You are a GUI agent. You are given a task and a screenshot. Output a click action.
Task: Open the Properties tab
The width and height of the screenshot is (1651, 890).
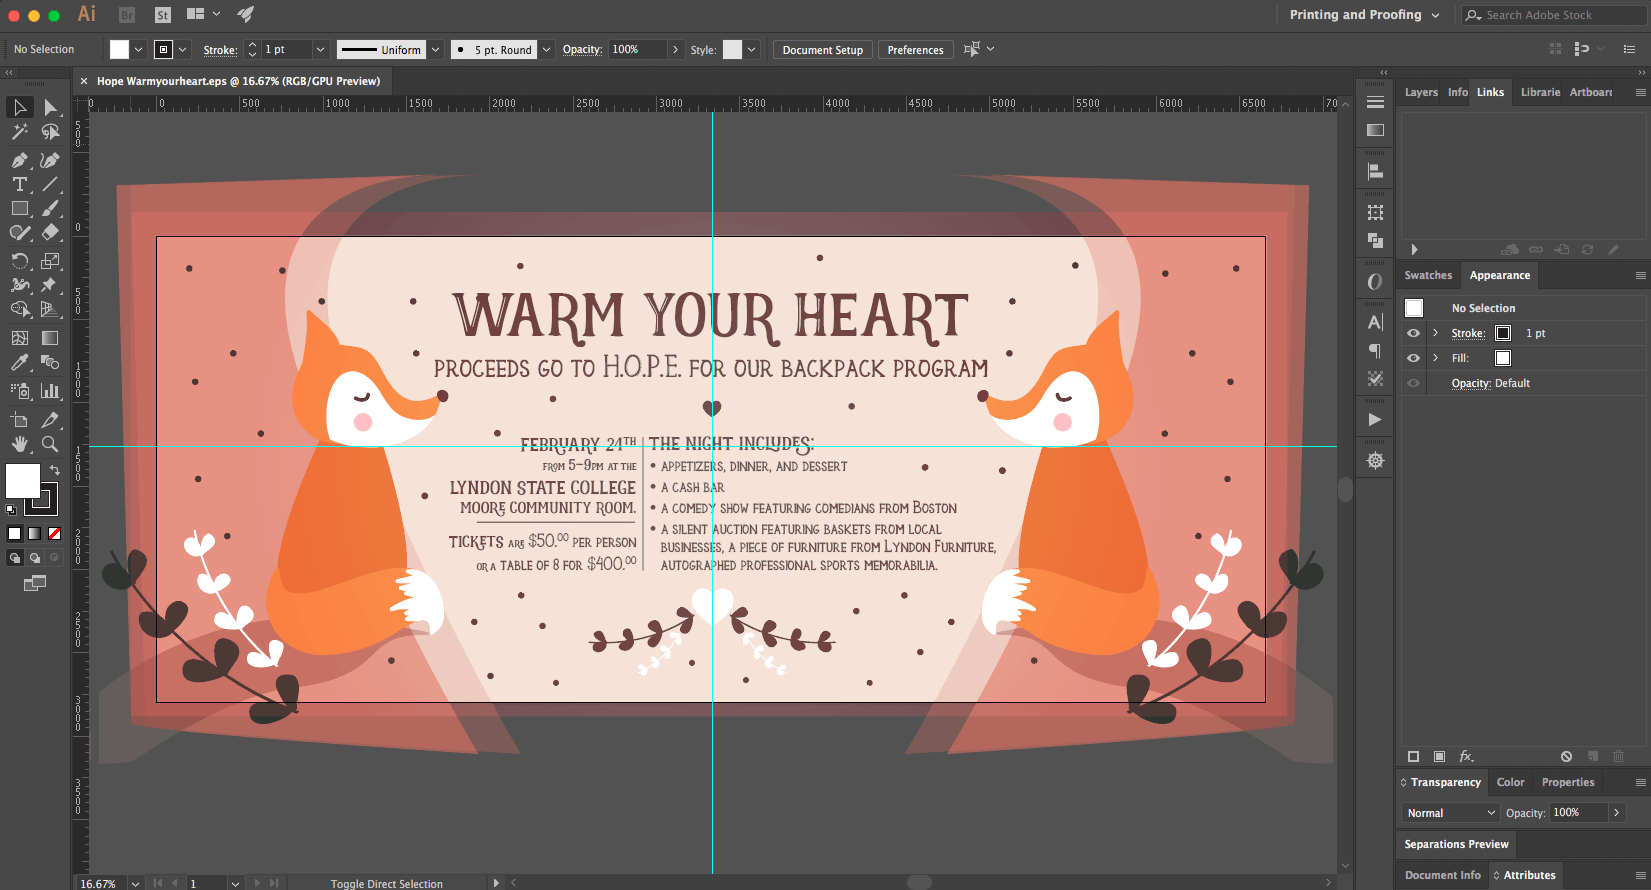tap(1568, 782)
